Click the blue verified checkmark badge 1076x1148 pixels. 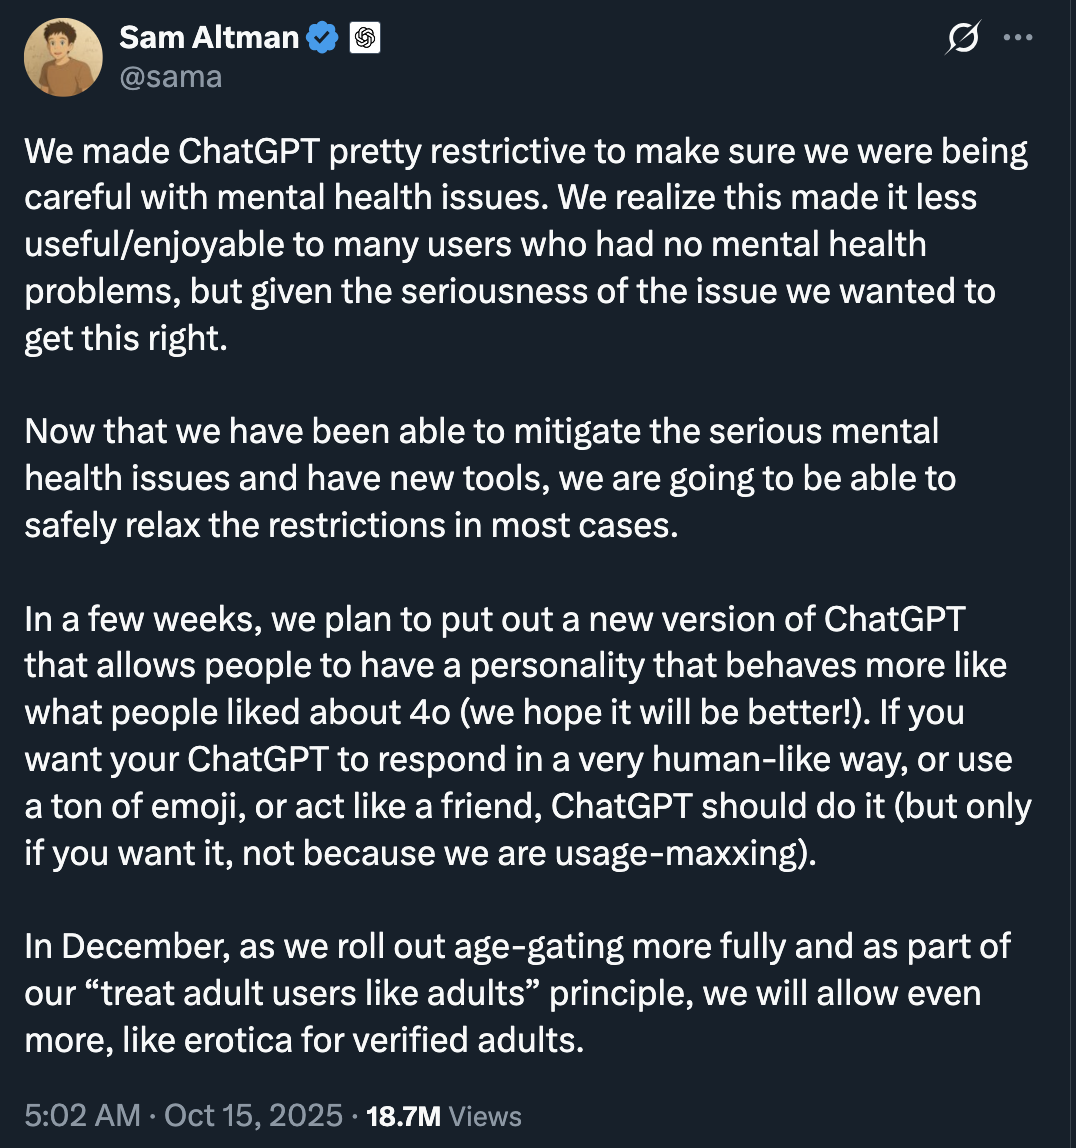tap(322, 39)
